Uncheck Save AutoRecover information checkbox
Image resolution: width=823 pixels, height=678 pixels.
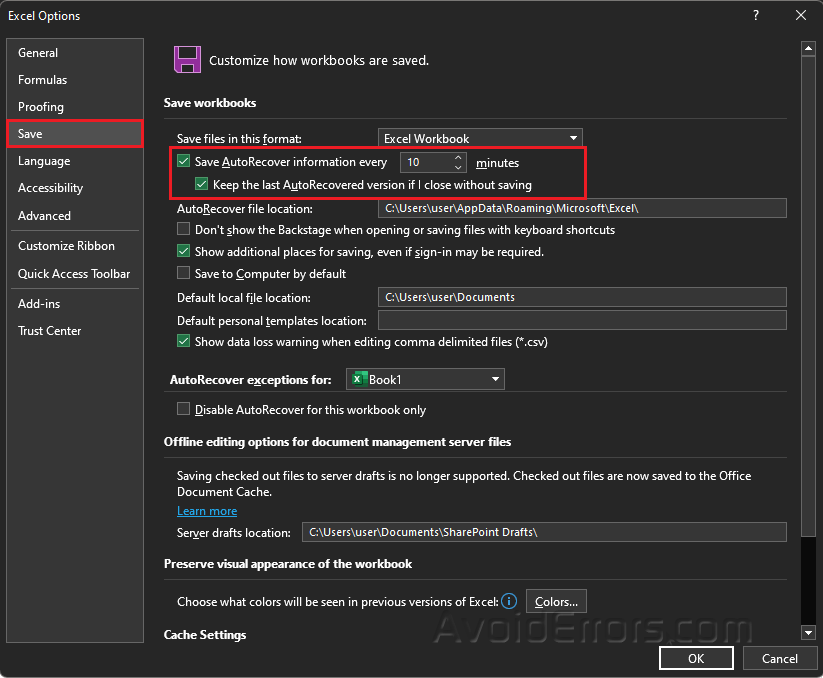(183, 162)
